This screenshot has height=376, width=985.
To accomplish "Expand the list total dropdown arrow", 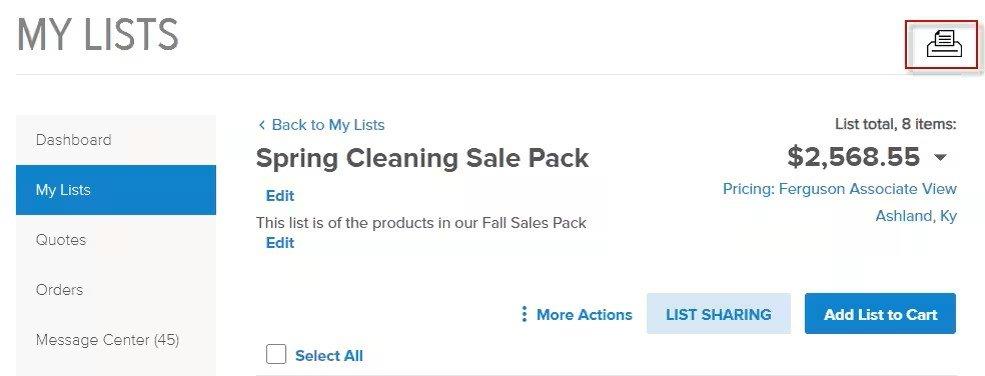I will 940,158.
